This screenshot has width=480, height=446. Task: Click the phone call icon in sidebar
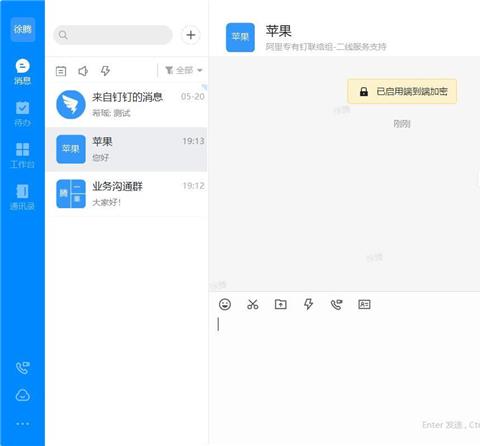pos(23,368)
